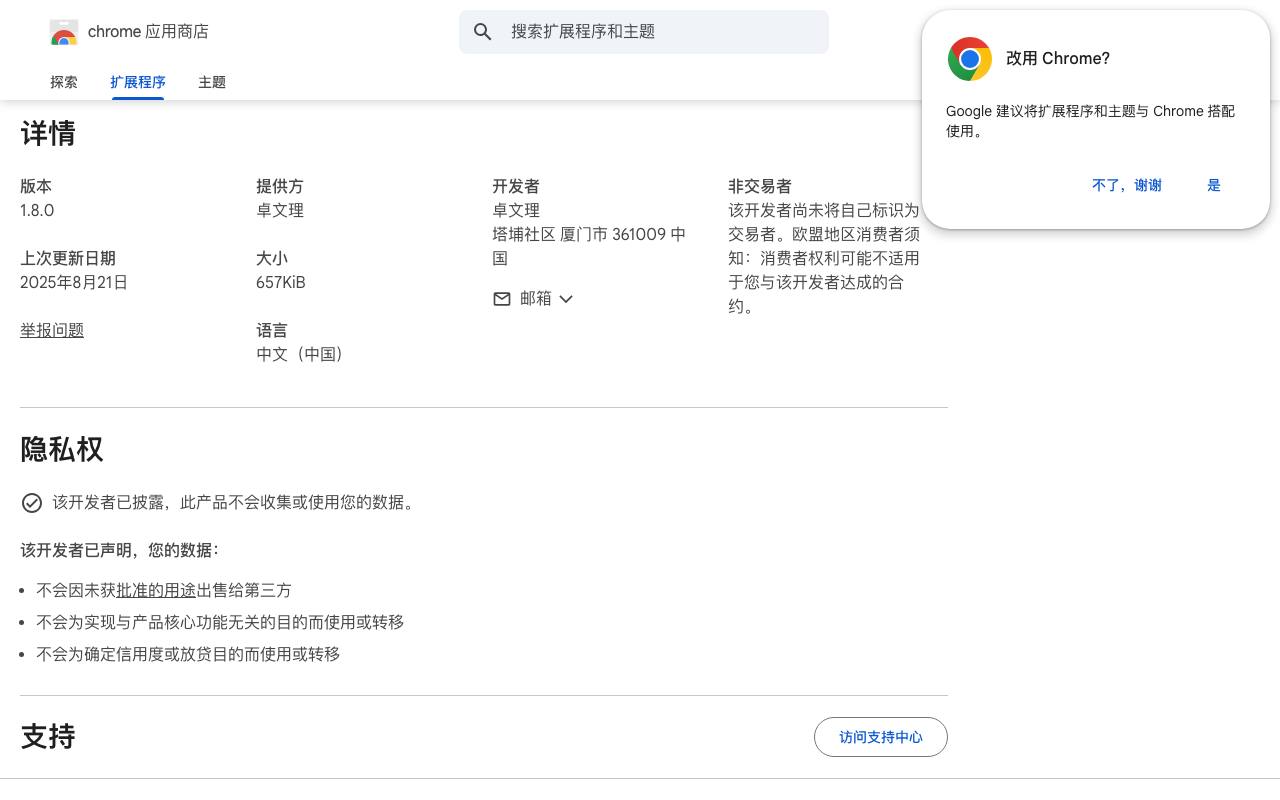
Task: Click the 隐私权 section heading
Action: coord(62,450)
